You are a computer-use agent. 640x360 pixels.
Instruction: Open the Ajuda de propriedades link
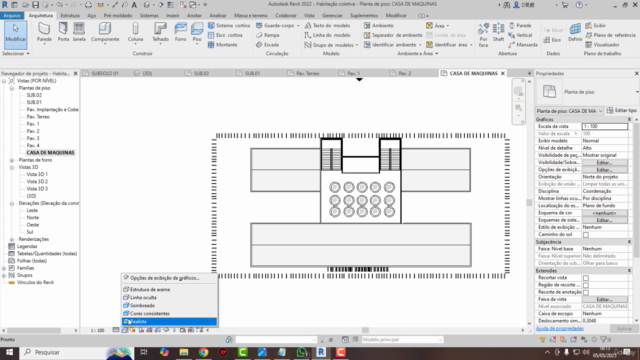[560, 329]
